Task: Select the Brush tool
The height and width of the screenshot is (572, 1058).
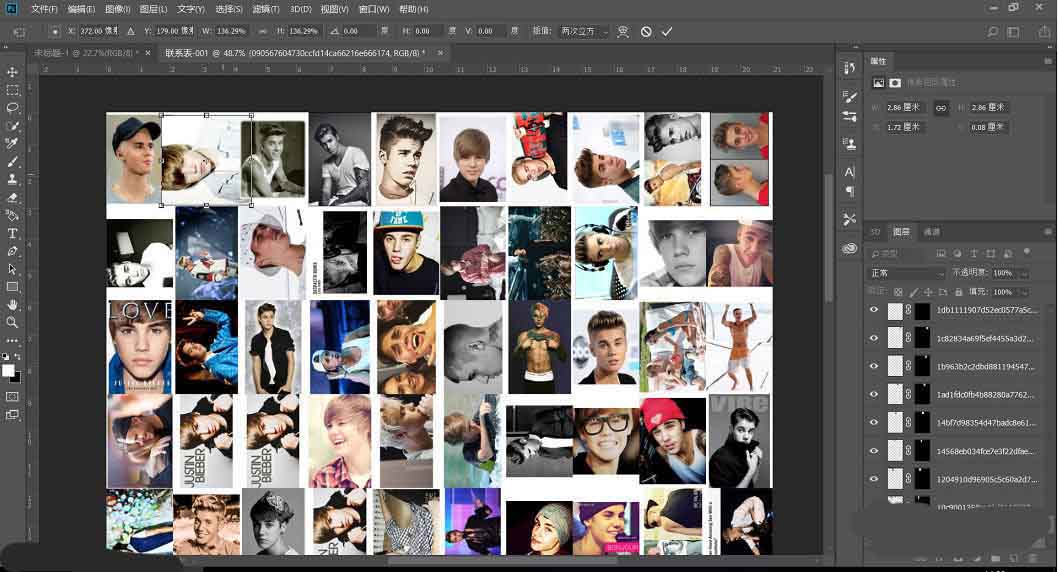Action: (12, 162)
